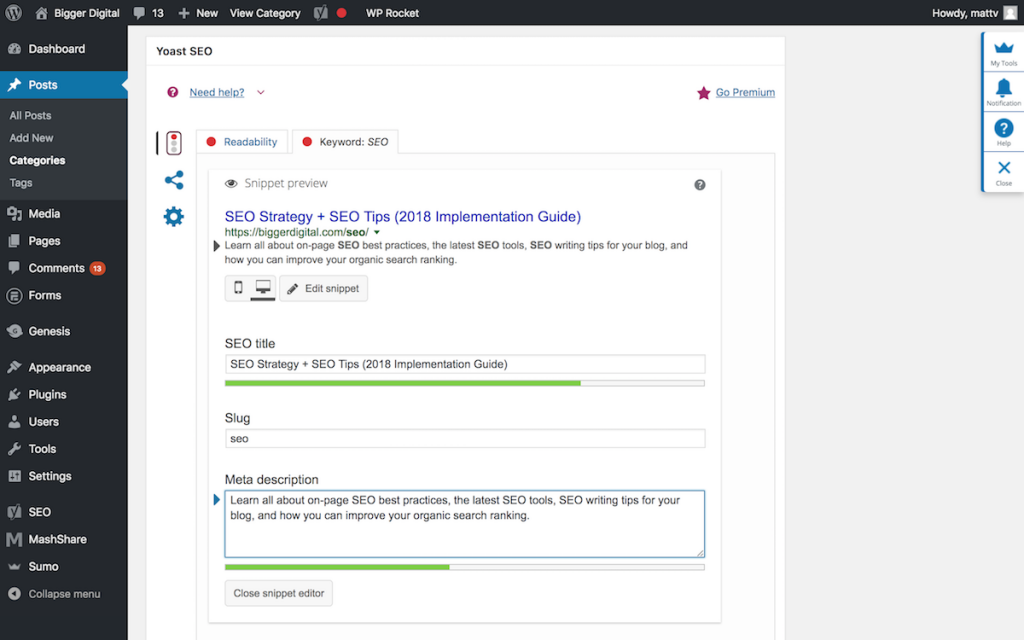Click the snippet preview description text
Viewport: 1024px width, 640px height.
coord(456,253)
